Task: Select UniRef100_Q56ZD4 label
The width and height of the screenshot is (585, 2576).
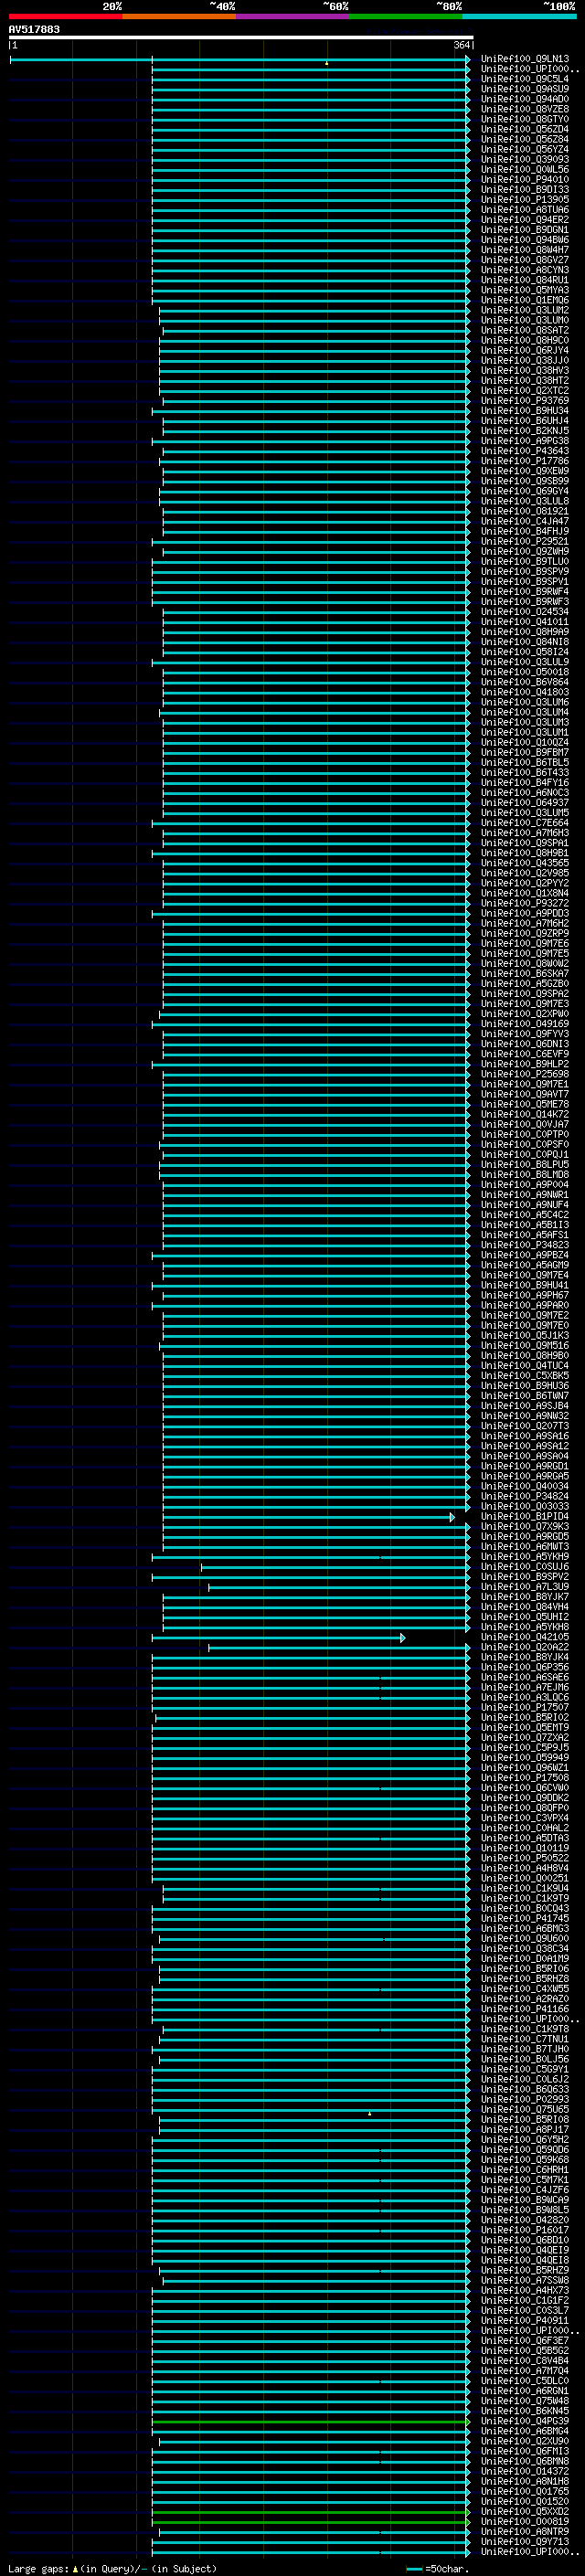Action: (525, 129)
